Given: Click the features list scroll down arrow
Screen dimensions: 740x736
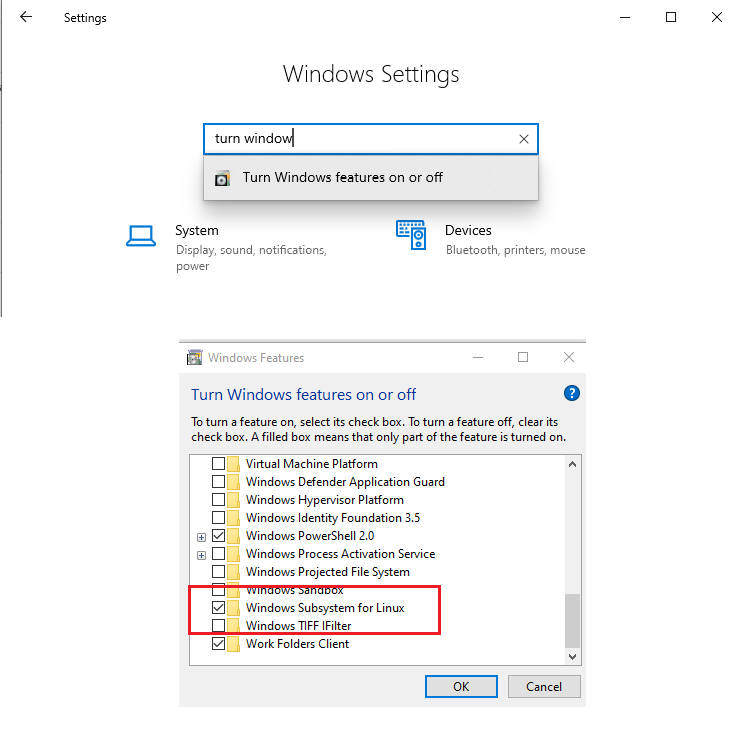Looking at the screenshot, I should tap(572, 657).
